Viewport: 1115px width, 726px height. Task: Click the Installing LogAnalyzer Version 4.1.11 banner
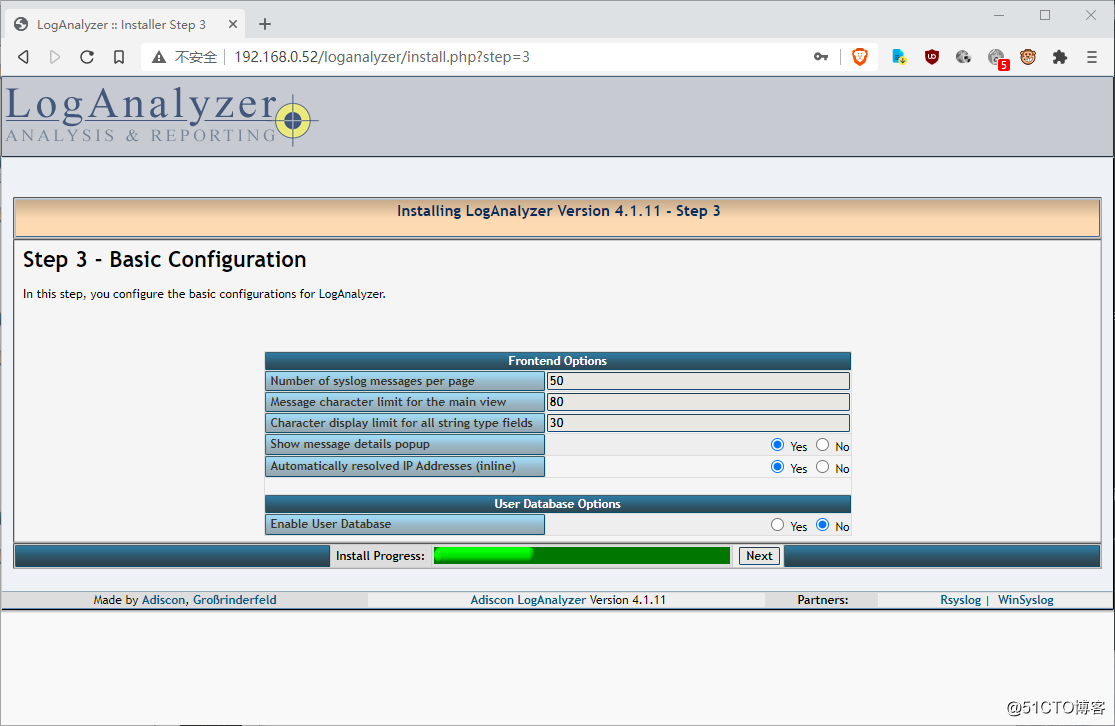tap(558, 217)
